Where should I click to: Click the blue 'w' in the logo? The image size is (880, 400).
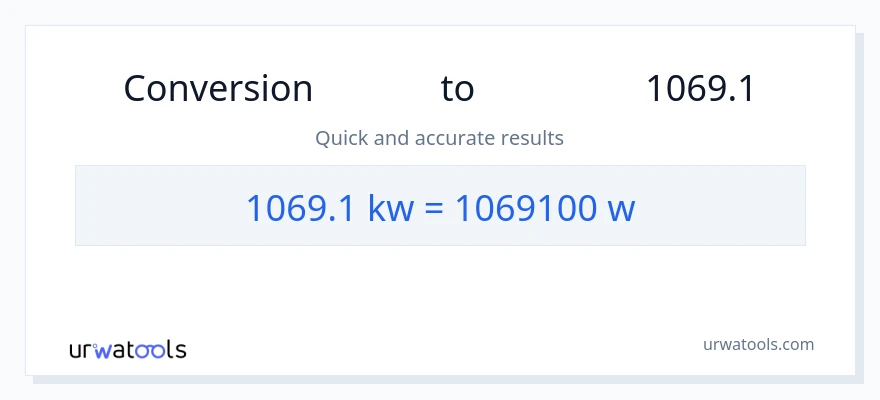pyautogui.click(x=104, y=350)
